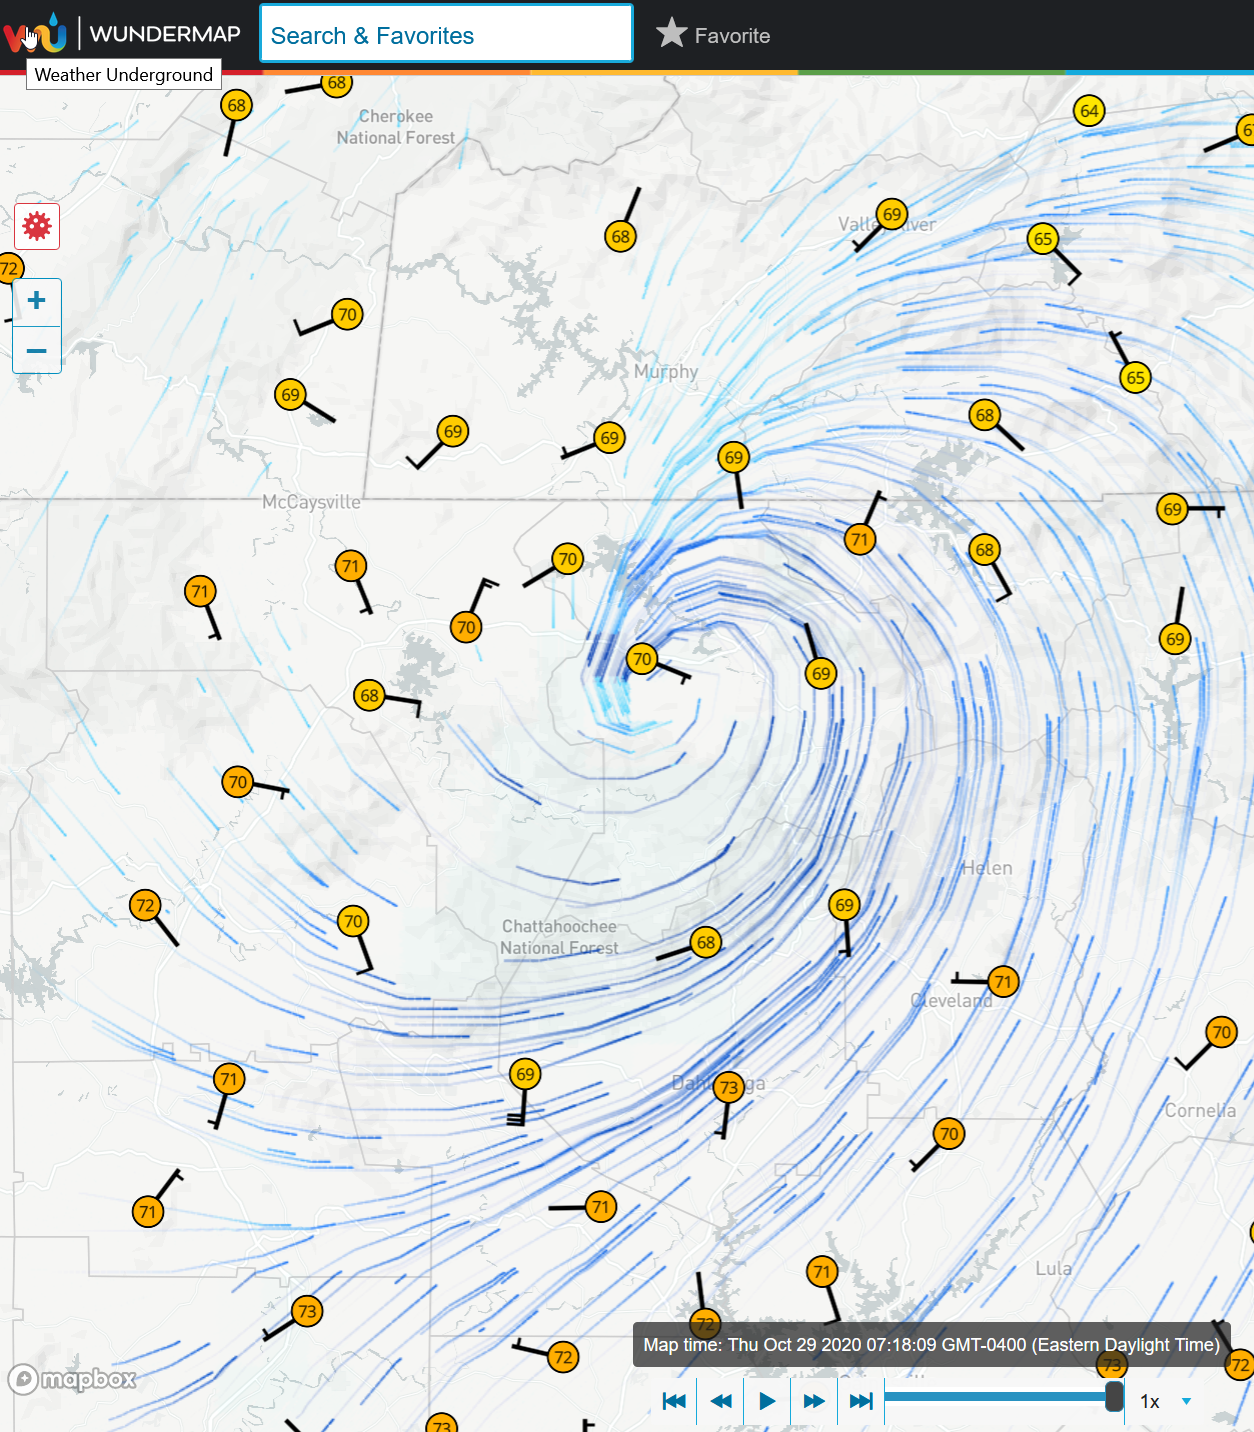Click the Favorite label text

click(x=732, y=36)
